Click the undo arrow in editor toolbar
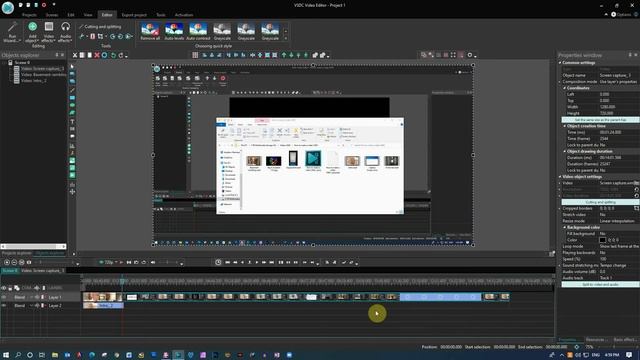The width and height of the screenshot is (640, 360). 113,55
